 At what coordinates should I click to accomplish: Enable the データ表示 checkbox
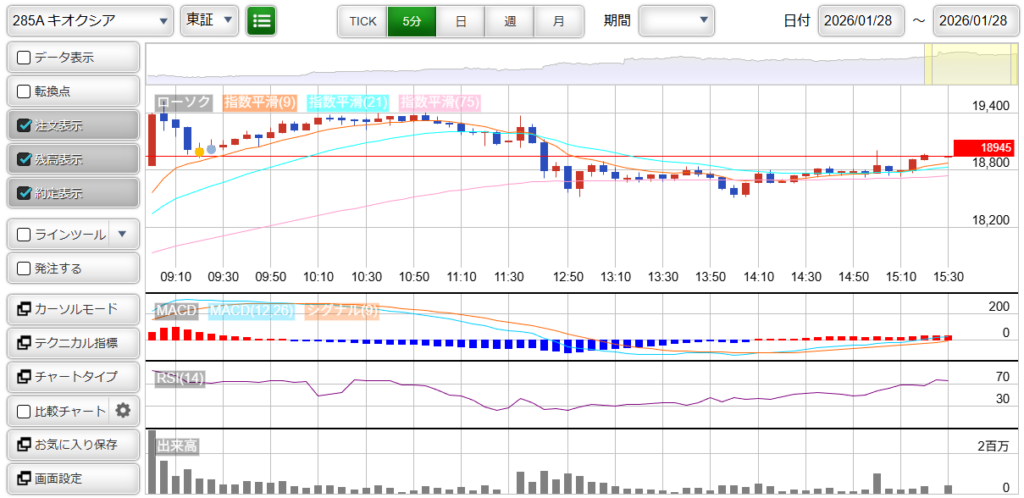tap(24, 58)
